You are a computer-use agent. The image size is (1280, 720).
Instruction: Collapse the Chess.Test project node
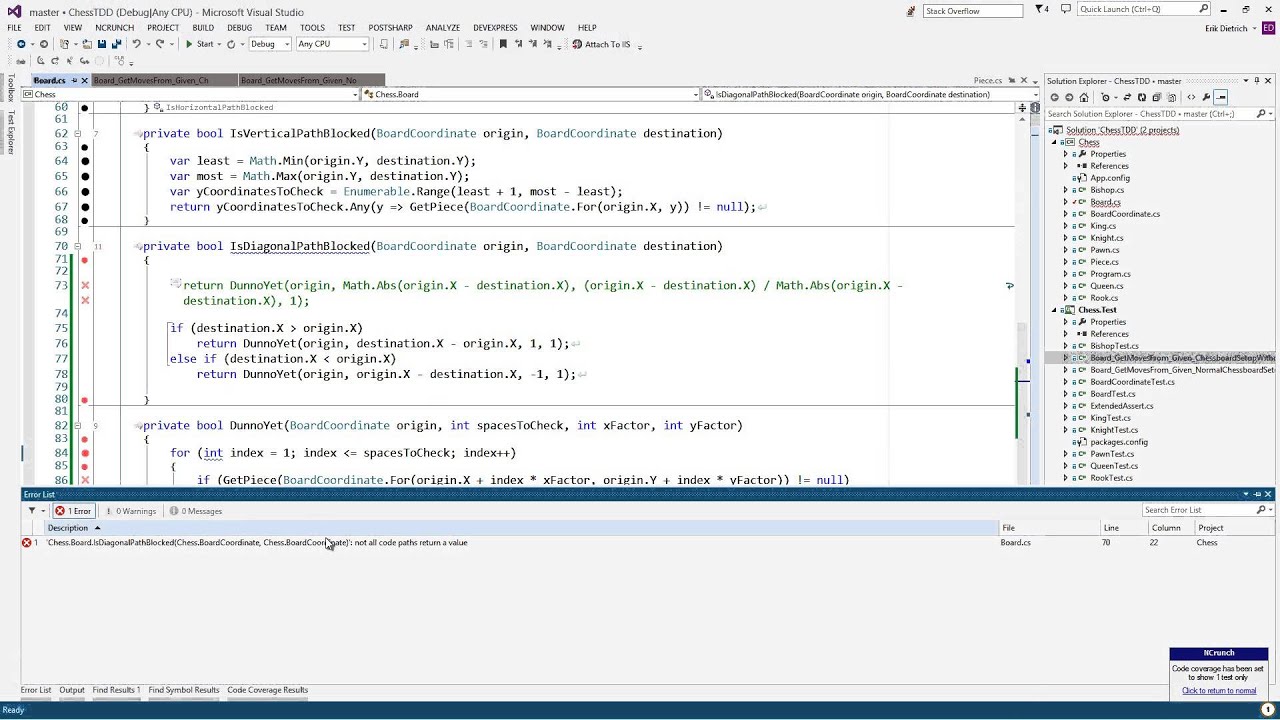pyautogui.click(x=1054, y=310)
